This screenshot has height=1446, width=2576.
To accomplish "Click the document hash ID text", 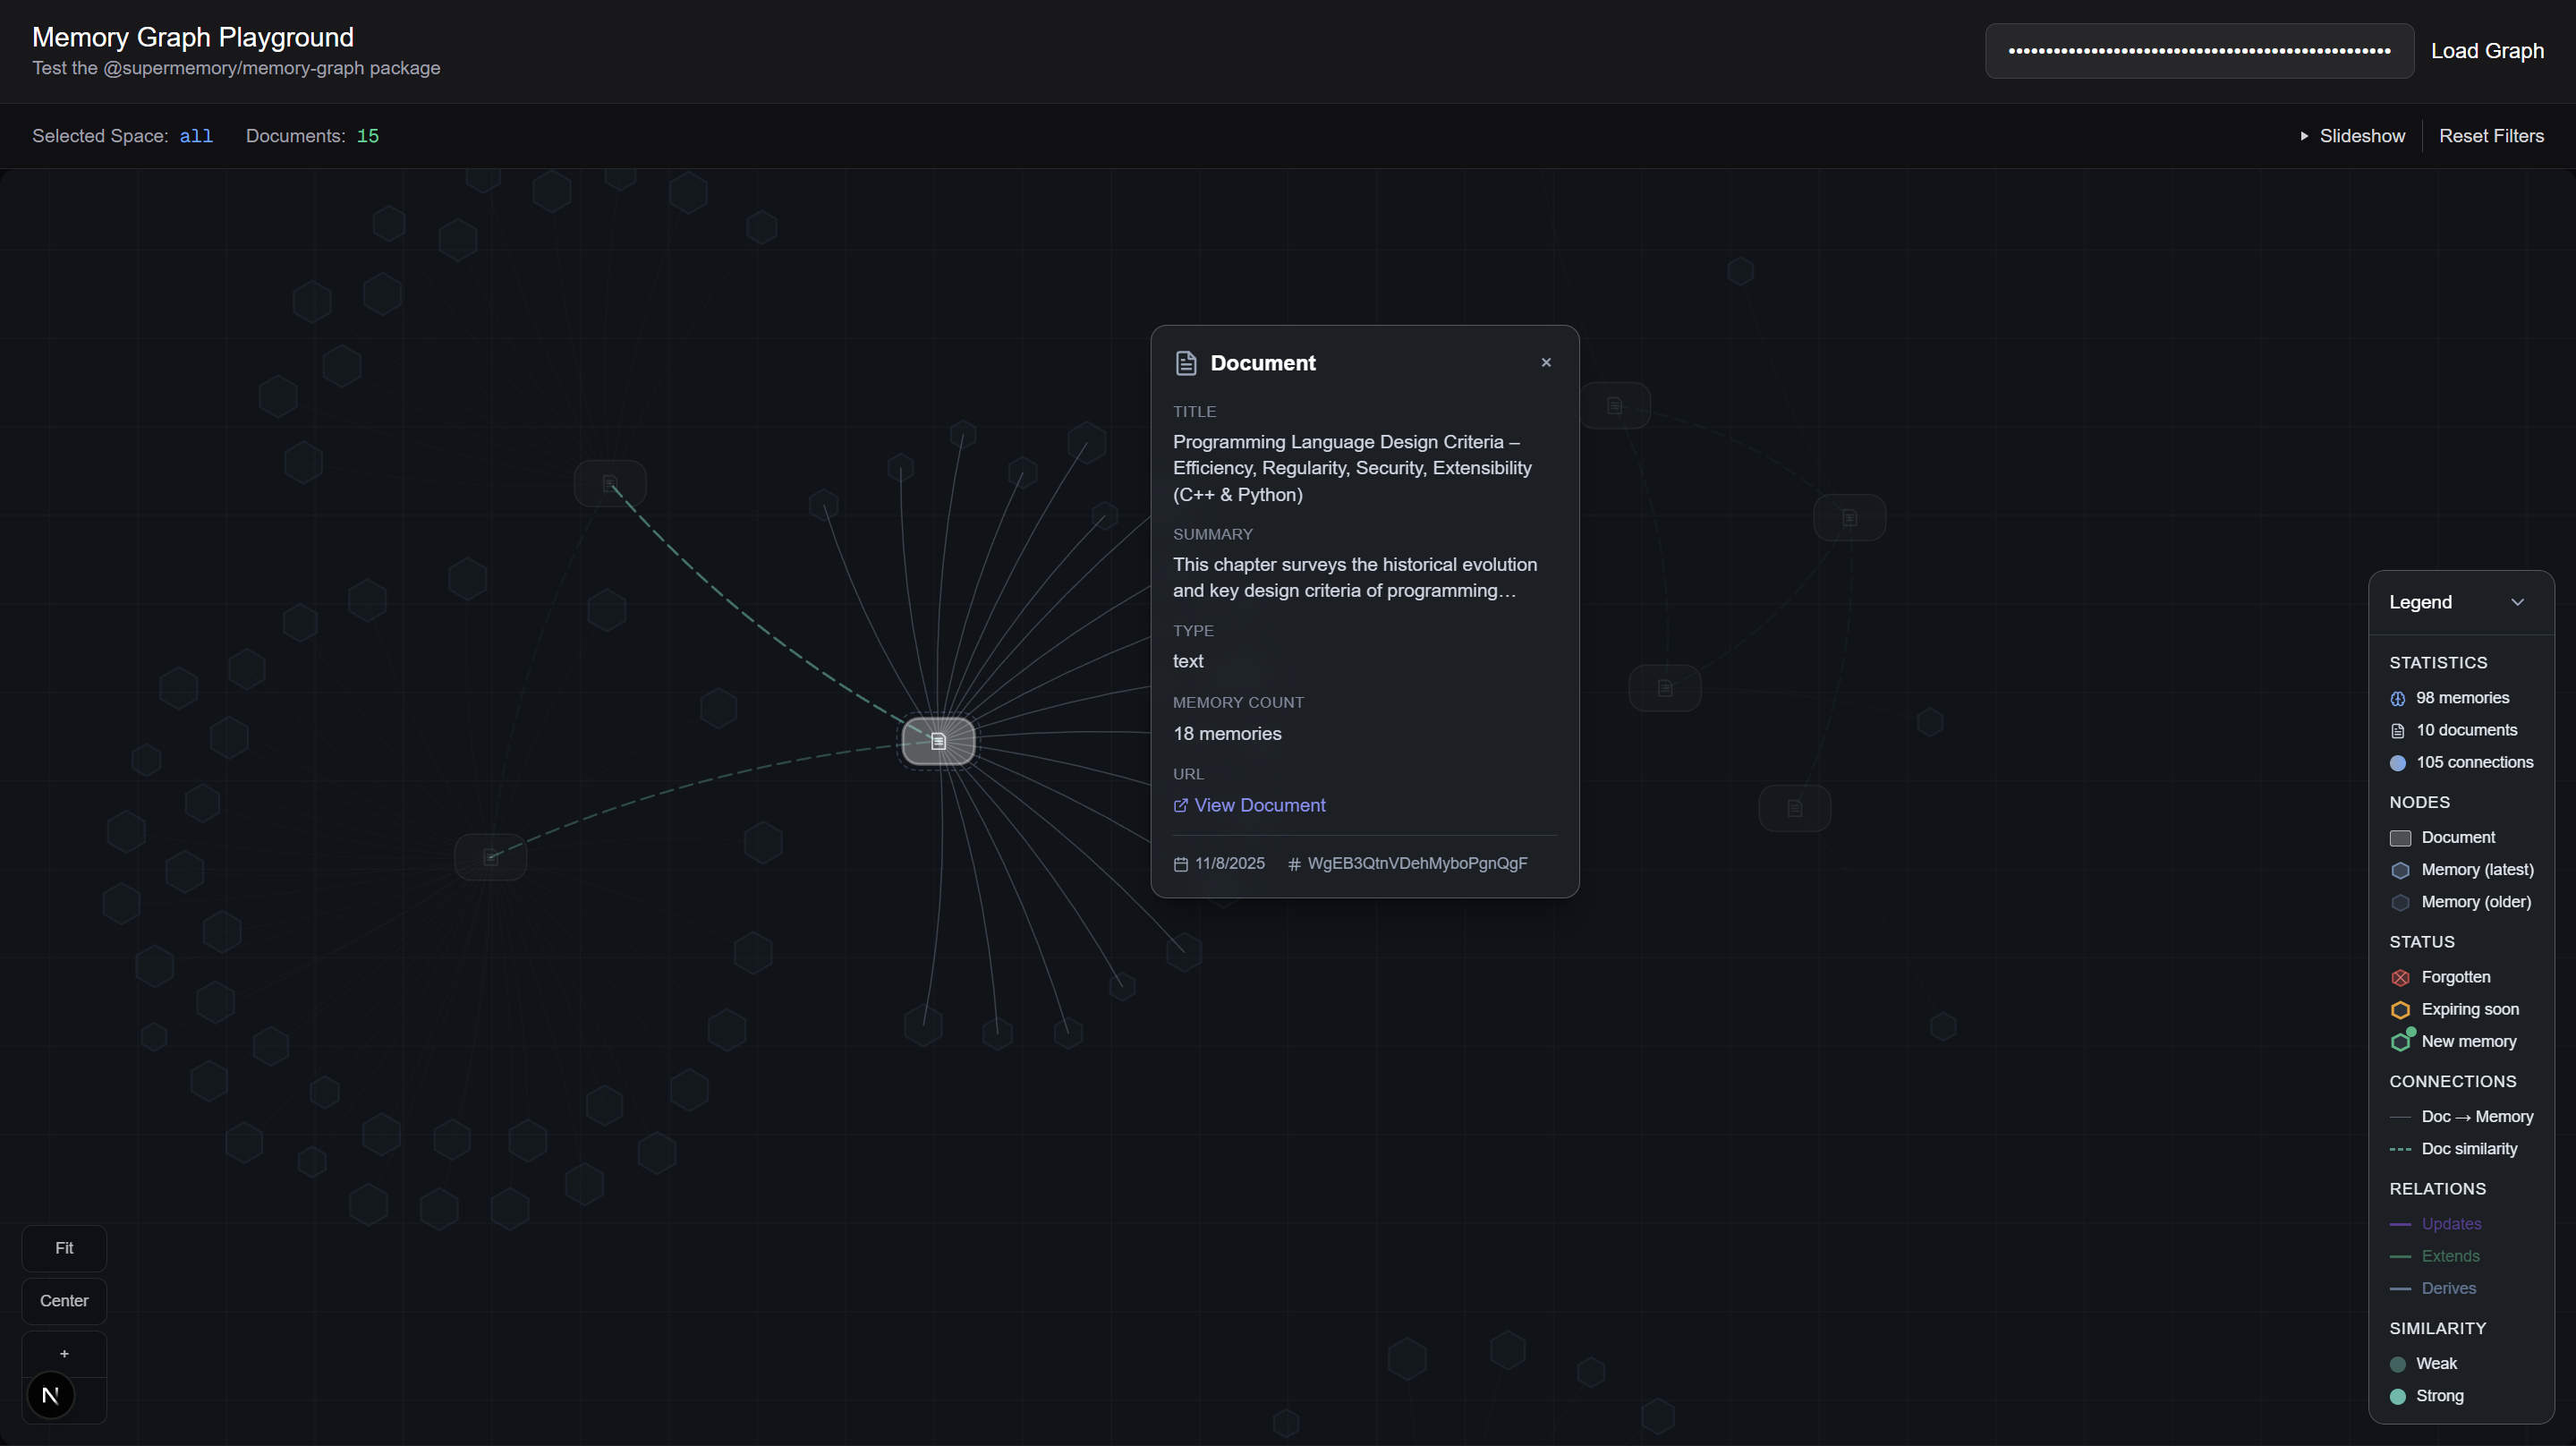I will tap(1416, 863).
